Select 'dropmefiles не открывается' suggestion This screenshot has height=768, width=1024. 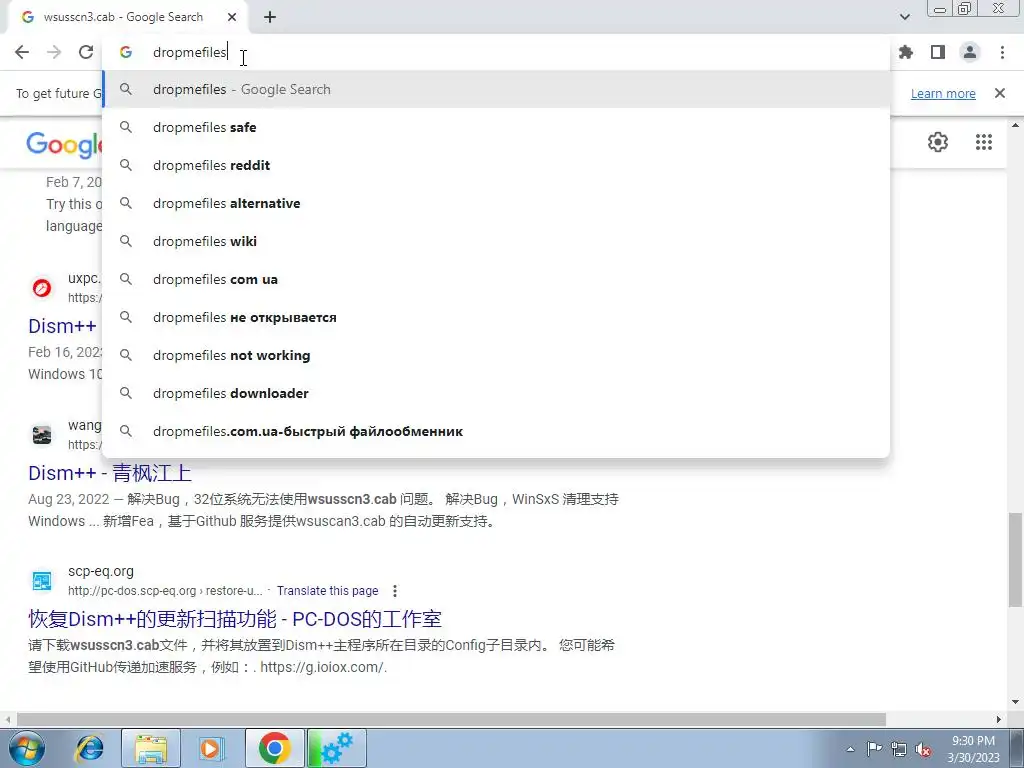pyautogui.click(x=496, y=317)
